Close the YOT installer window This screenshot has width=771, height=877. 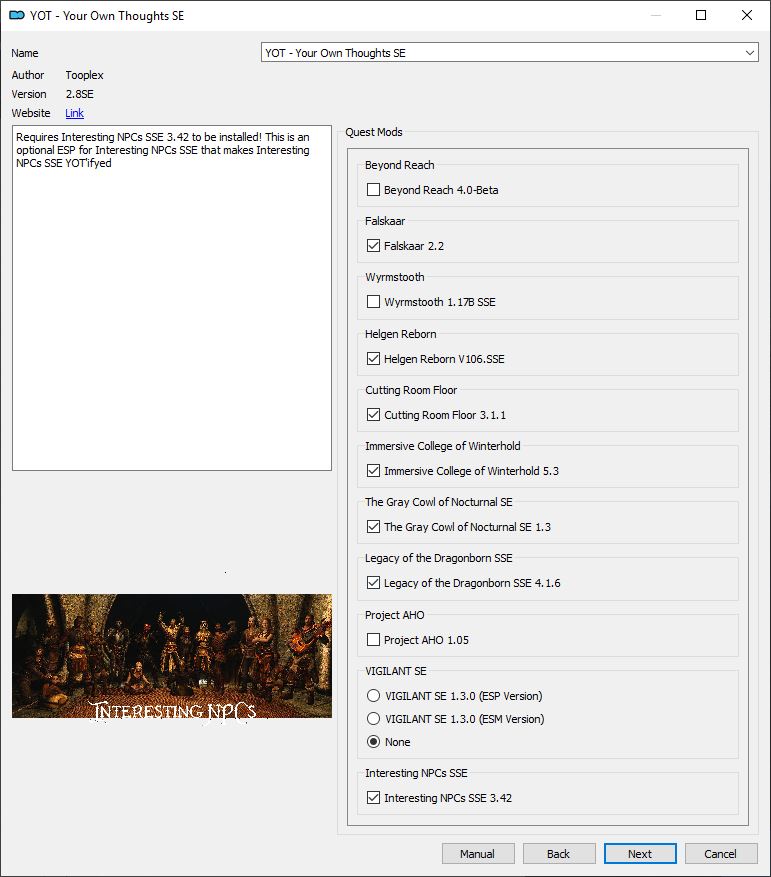pos(747,15)
